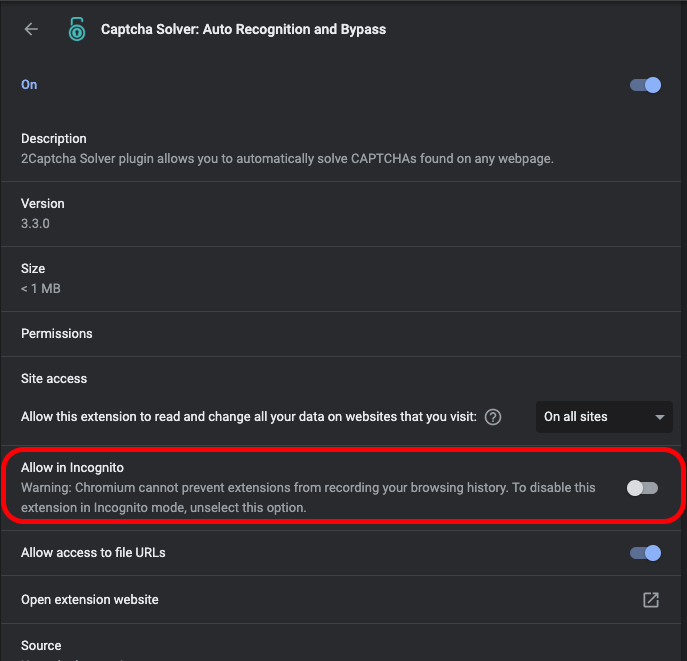Turn off the extension's On toggle
Viewport: 687px width, 661px height.
(x=645, y=85)
